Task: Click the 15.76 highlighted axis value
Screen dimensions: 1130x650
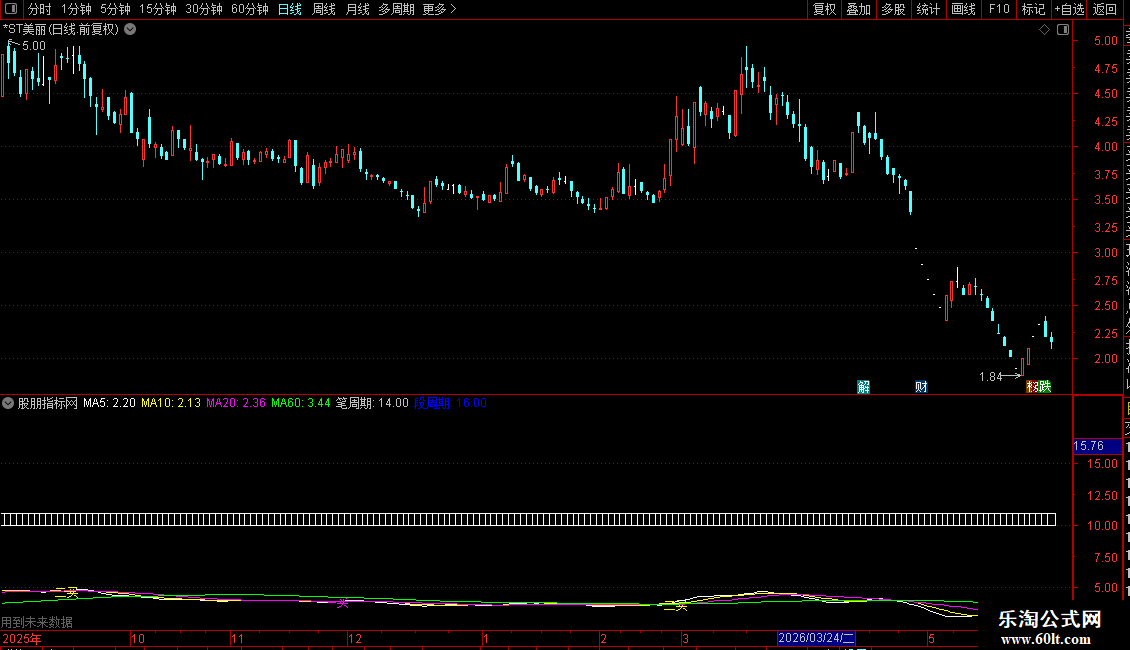Action: 1097,446
